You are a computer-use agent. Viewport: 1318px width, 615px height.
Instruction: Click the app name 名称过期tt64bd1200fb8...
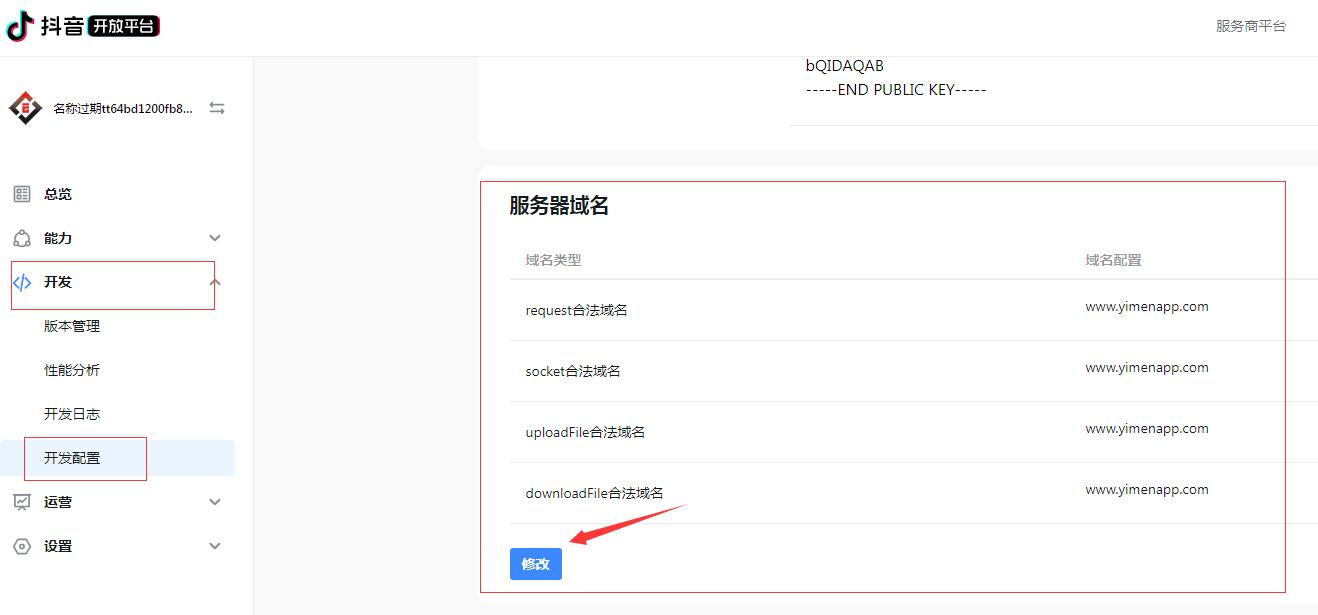tap(123, 108)
